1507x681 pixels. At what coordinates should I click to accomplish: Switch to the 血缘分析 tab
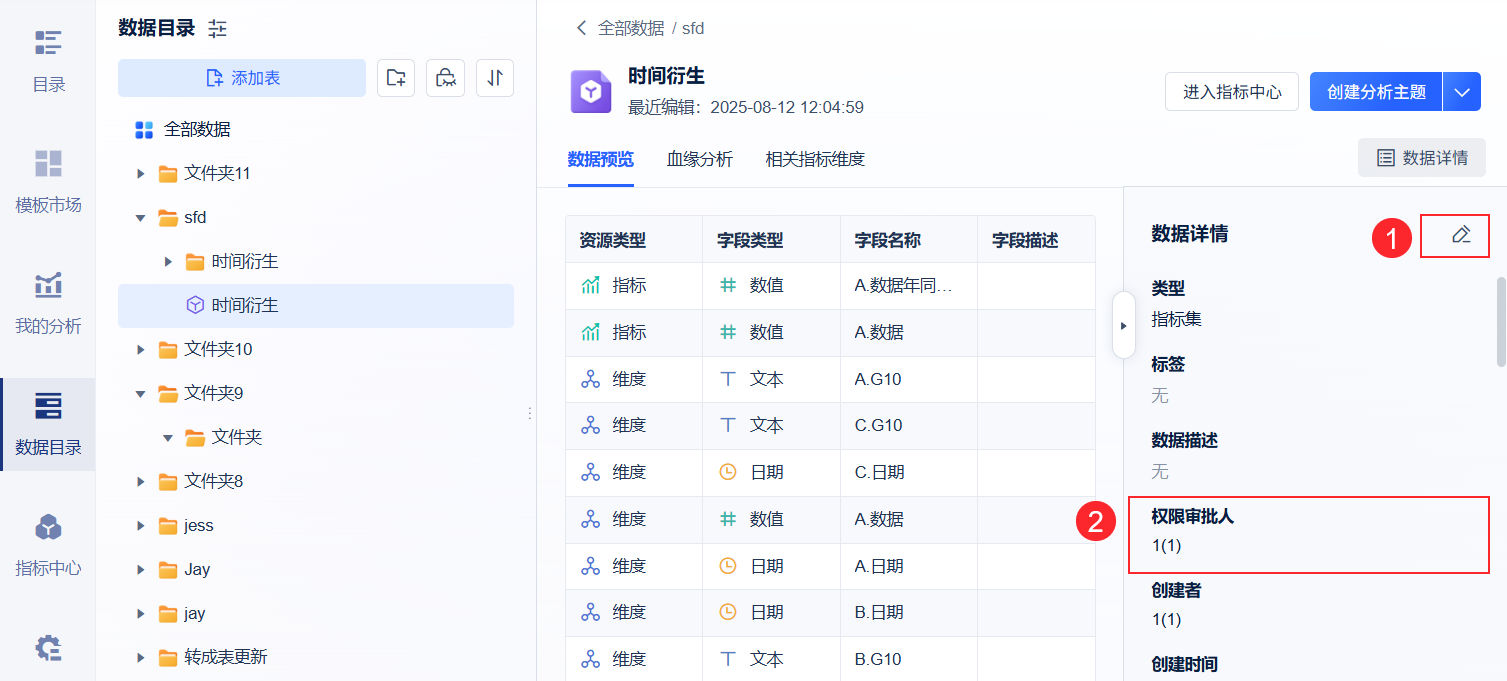click(x=699, y=159)
